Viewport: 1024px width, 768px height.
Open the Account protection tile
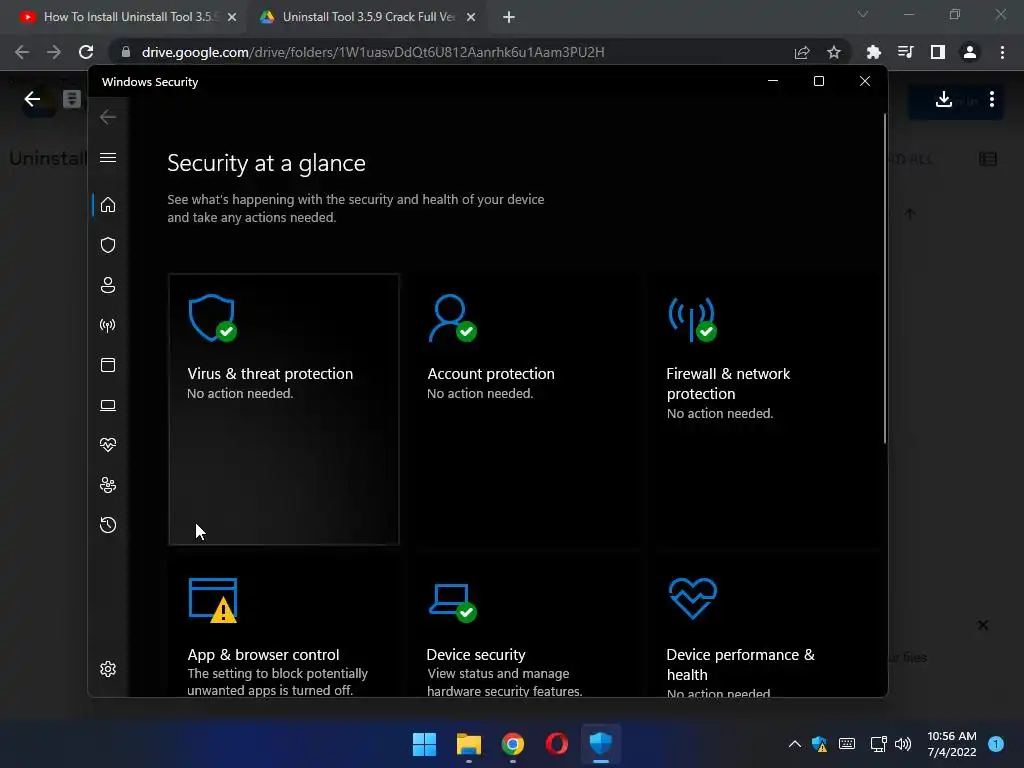[x=524, y=409]
